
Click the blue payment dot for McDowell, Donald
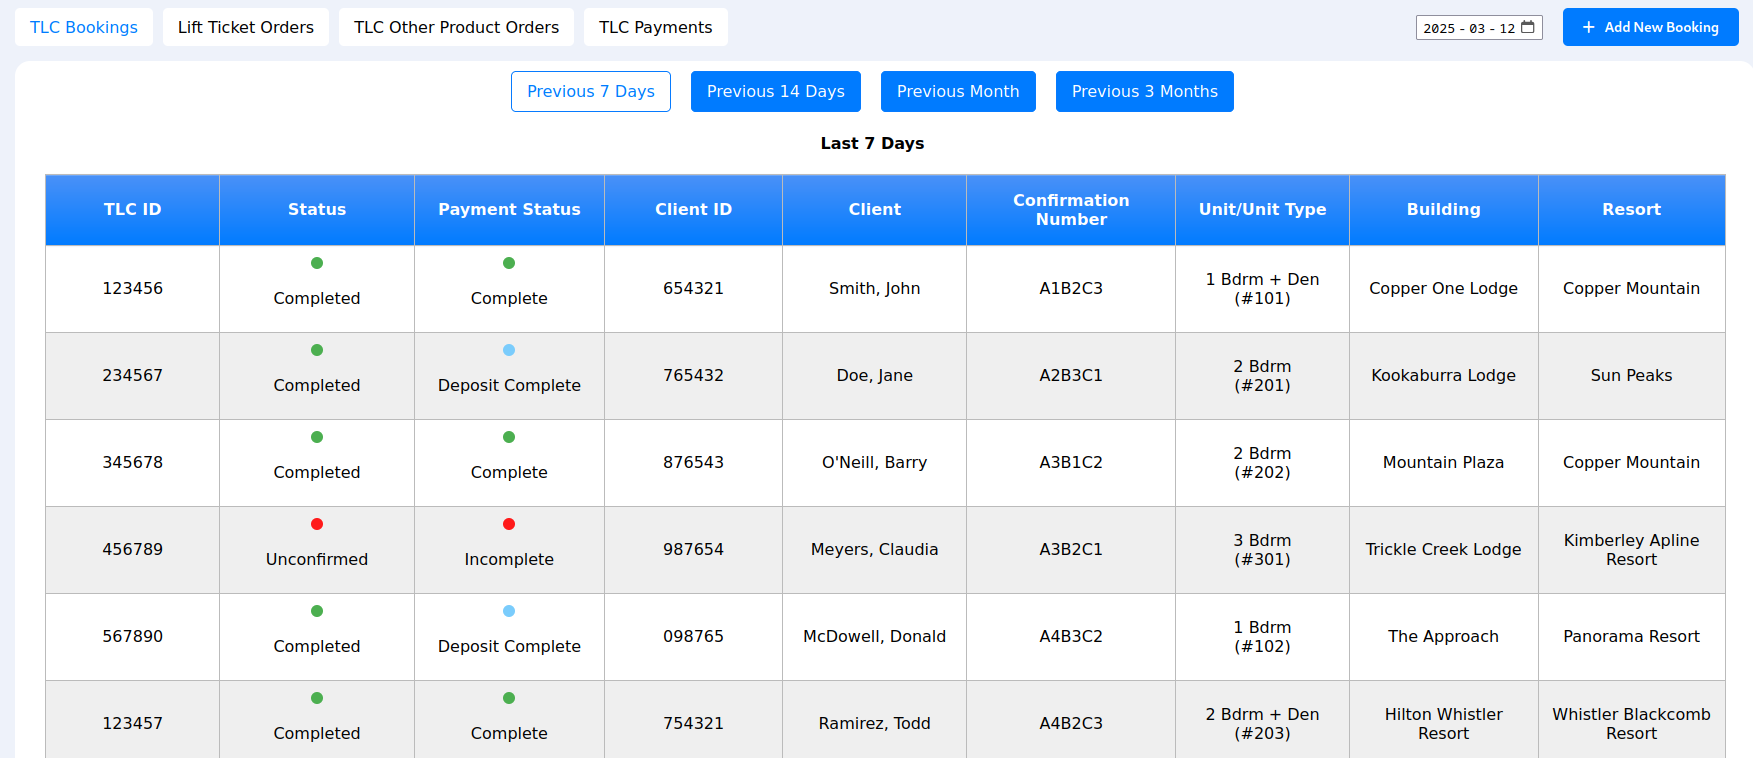[x=509, y=611]
